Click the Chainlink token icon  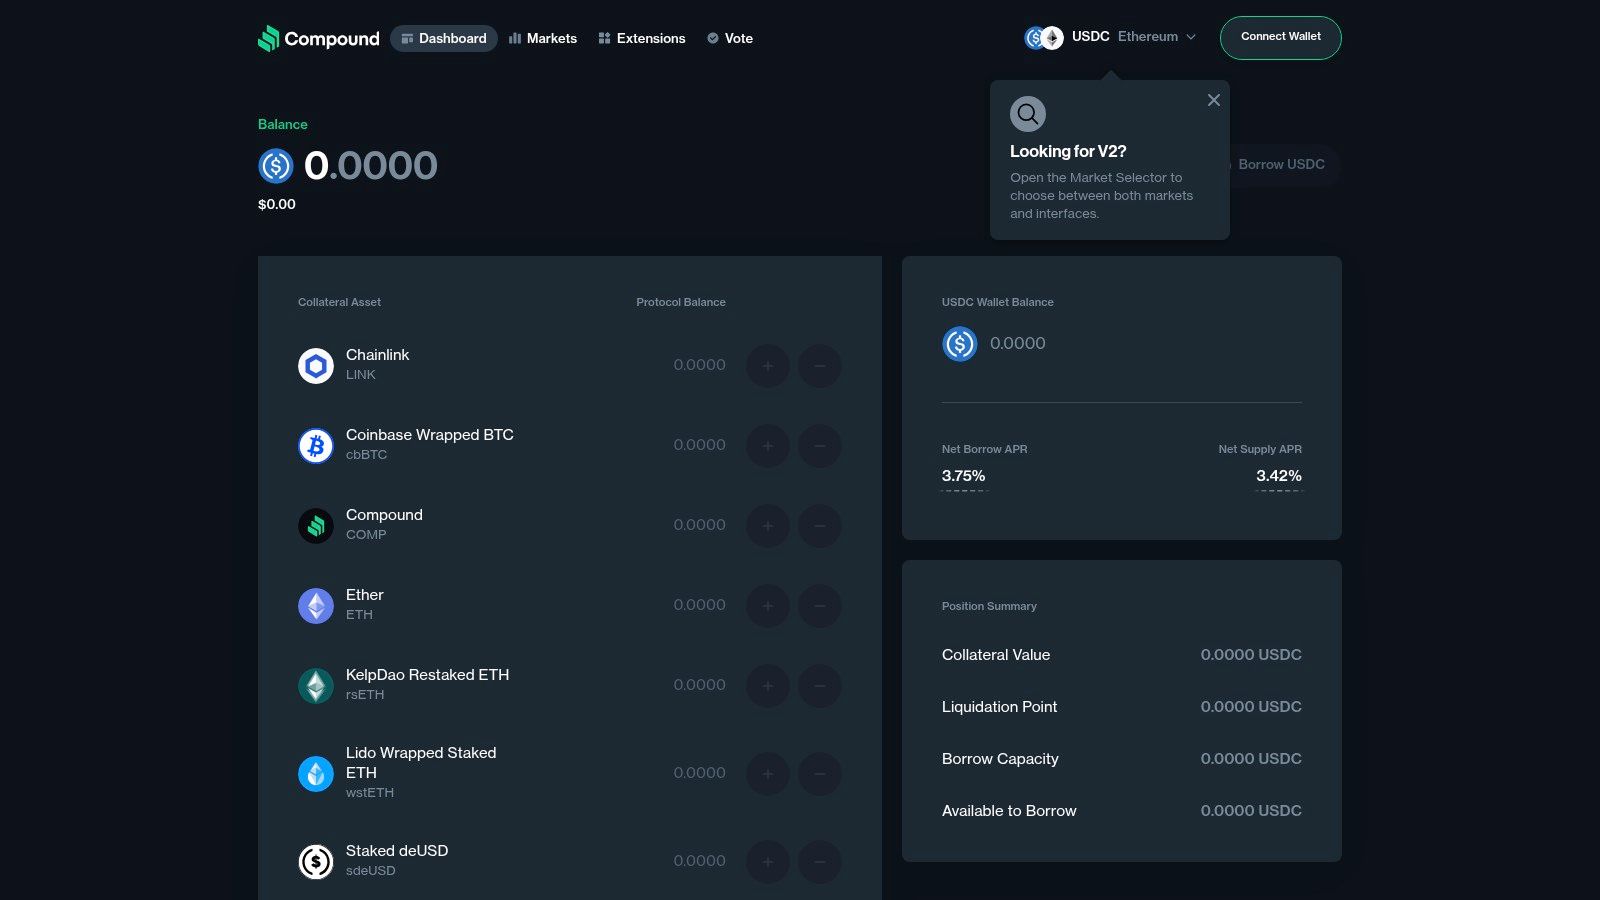click(315, 365)
